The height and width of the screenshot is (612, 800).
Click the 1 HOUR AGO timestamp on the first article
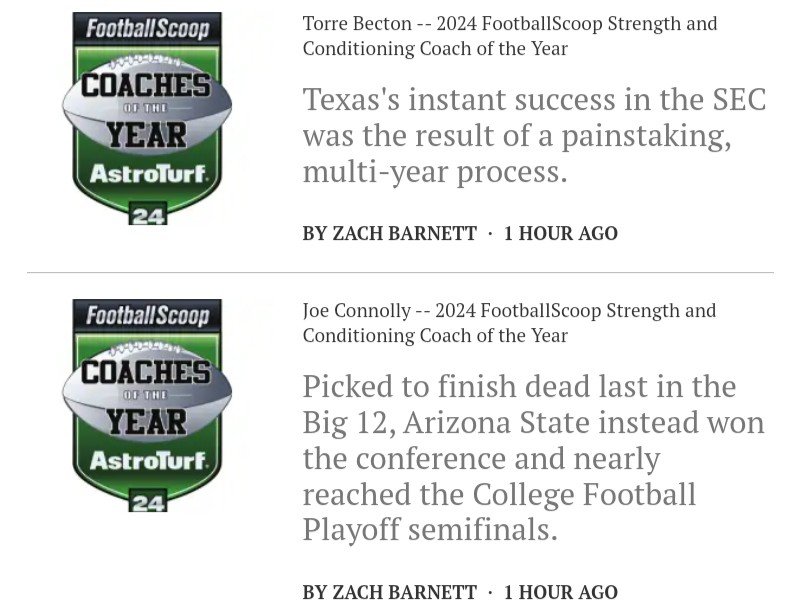point(561,234)
